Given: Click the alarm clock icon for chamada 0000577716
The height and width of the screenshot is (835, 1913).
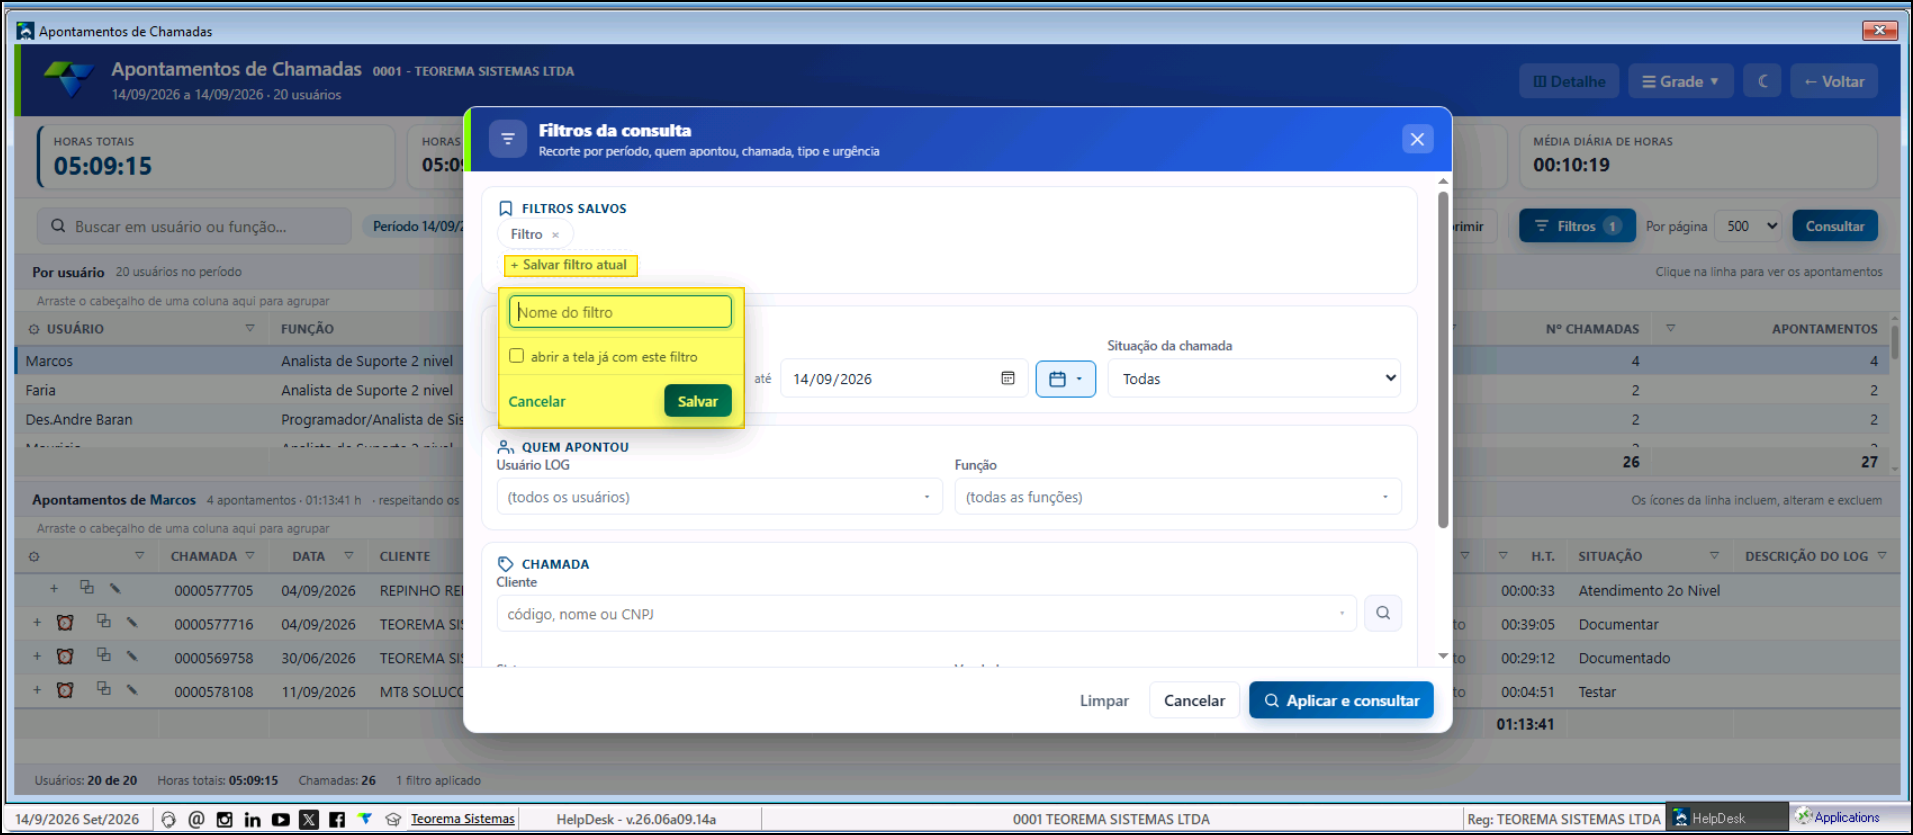Looking at the screenshot, I should (65, 623).
